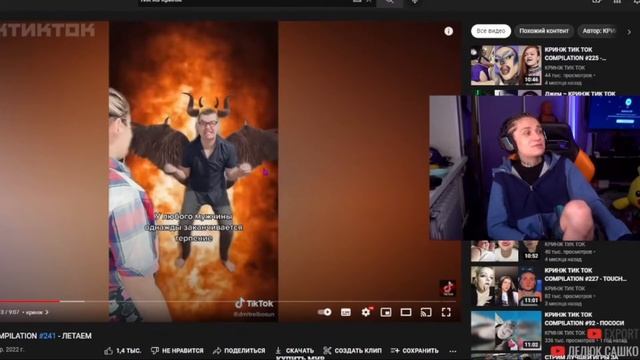
Task: Open the info card icon on video
Action: (449, 31)
